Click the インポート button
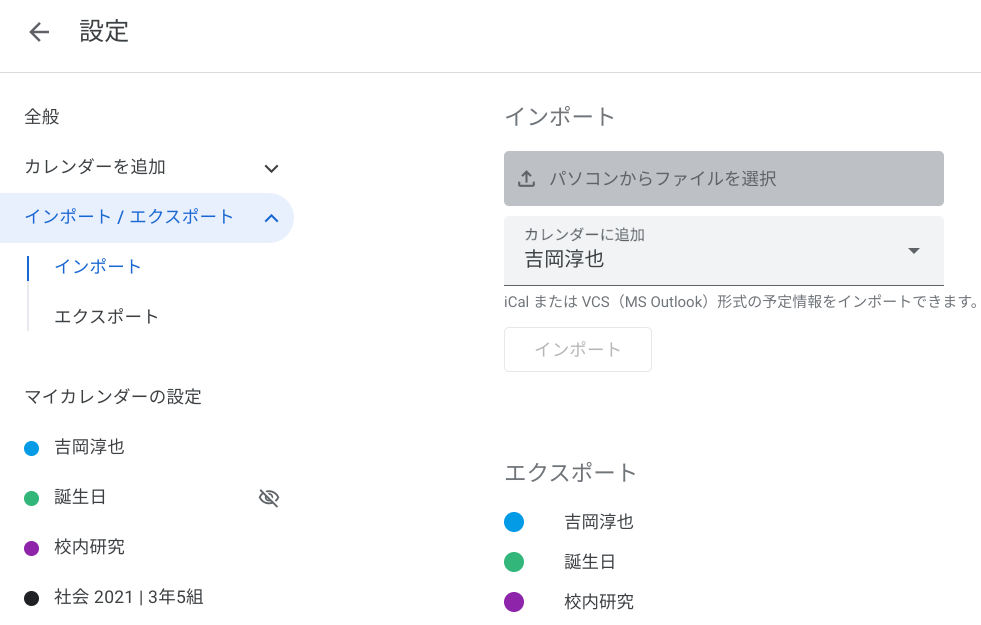 tap(578, 349)
